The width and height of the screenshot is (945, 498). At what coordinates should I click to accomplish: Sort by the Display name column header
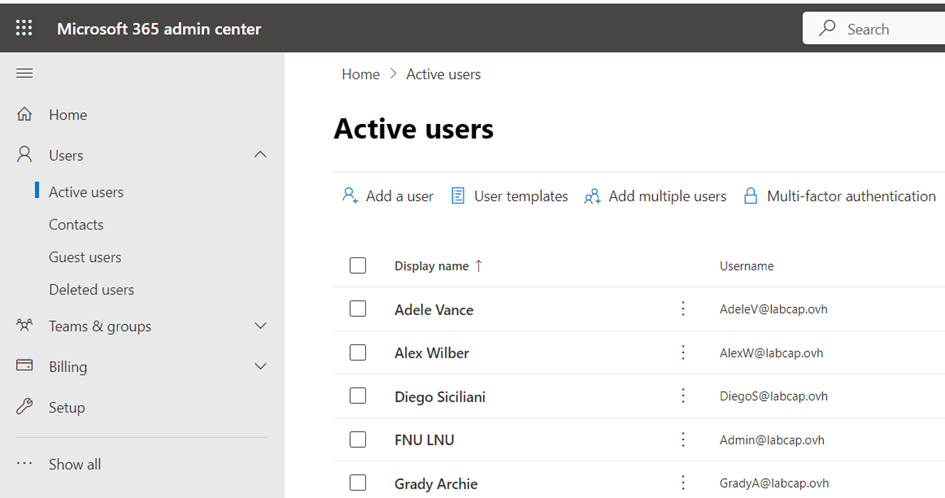click(x=432, y=266)
